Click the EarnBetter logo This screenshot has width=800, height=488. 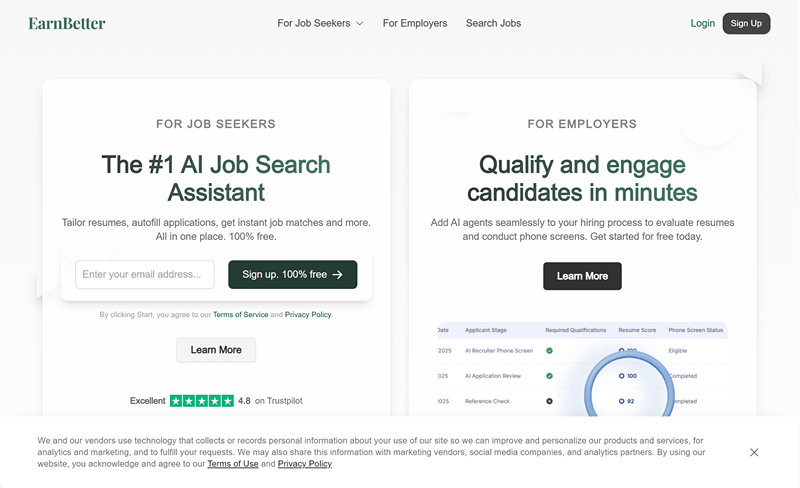[67, 23]
